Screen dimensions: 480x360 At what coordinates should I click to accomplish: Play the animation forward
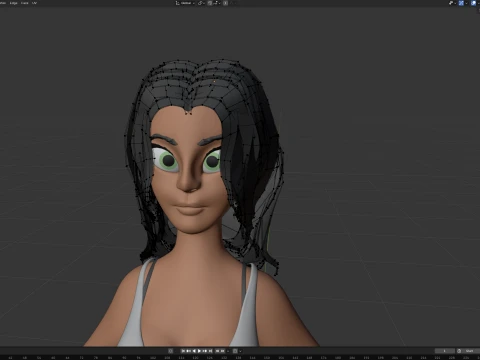click(x=199, y=351)
